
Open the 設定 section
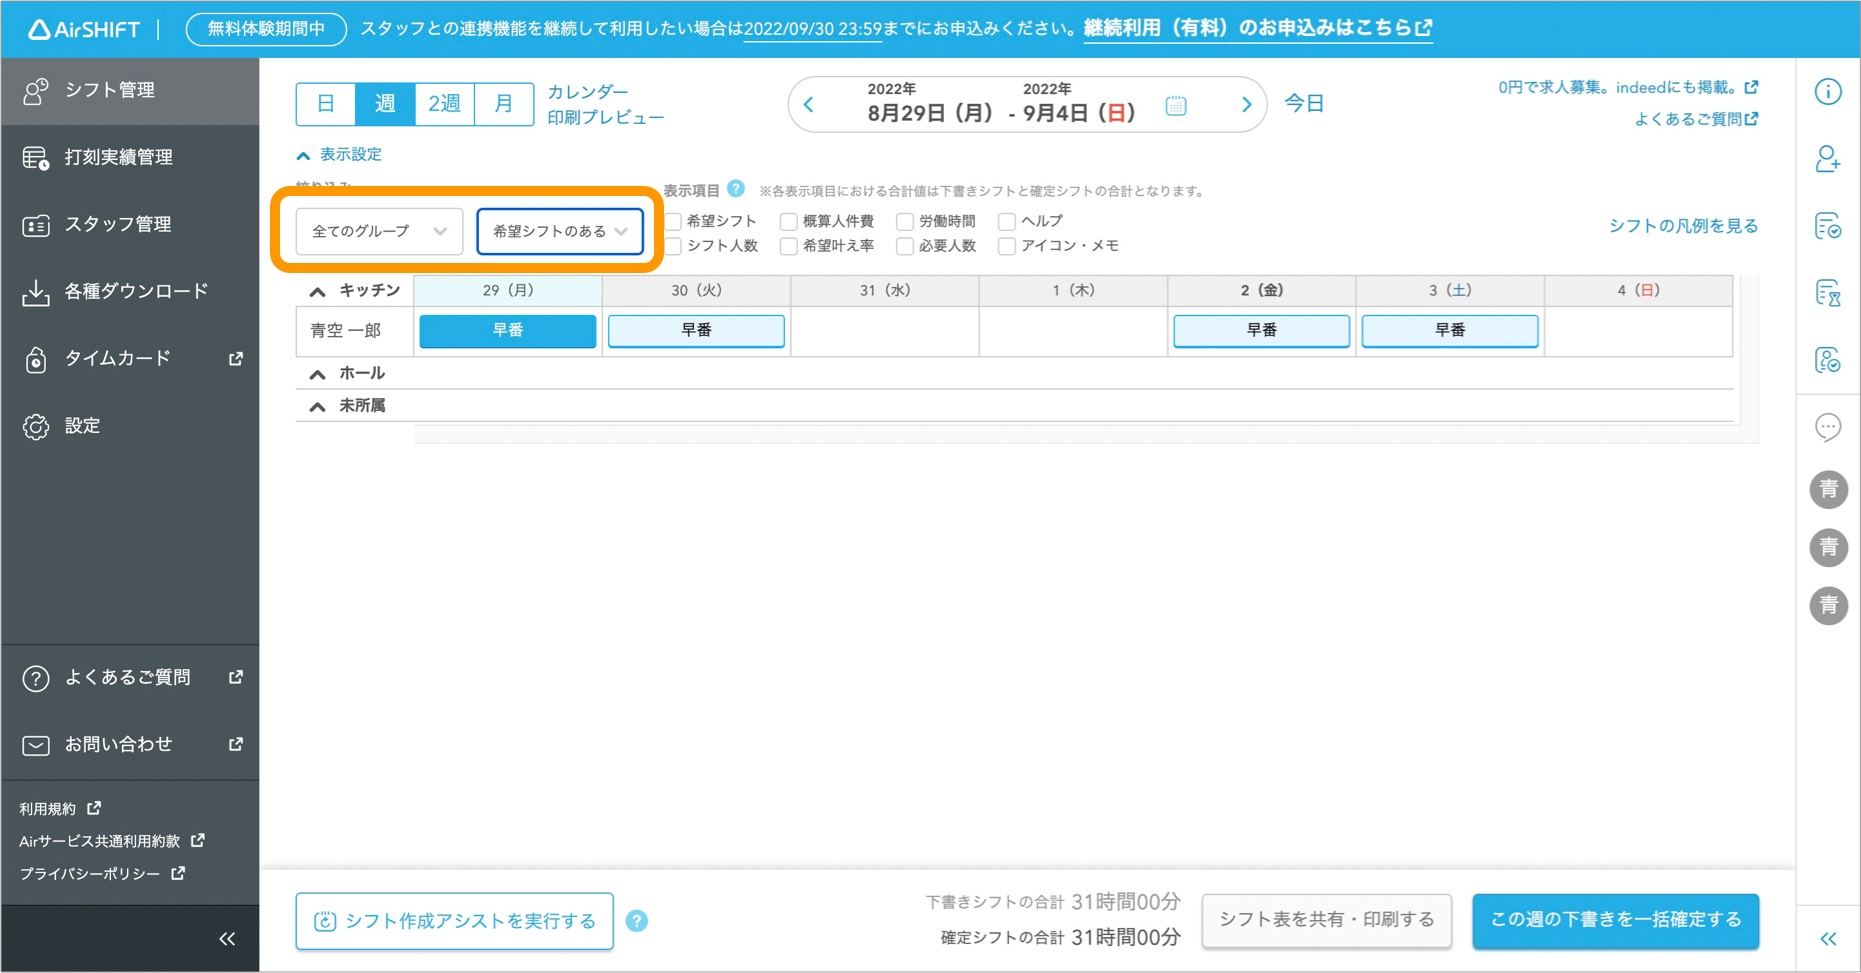pos(82,425)
